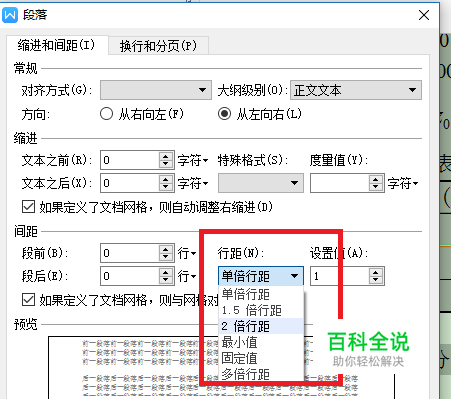Decrease the 段后(E) value with down arrow
Image resolution: width=451 pixels, height=399 pixels.
166,280
